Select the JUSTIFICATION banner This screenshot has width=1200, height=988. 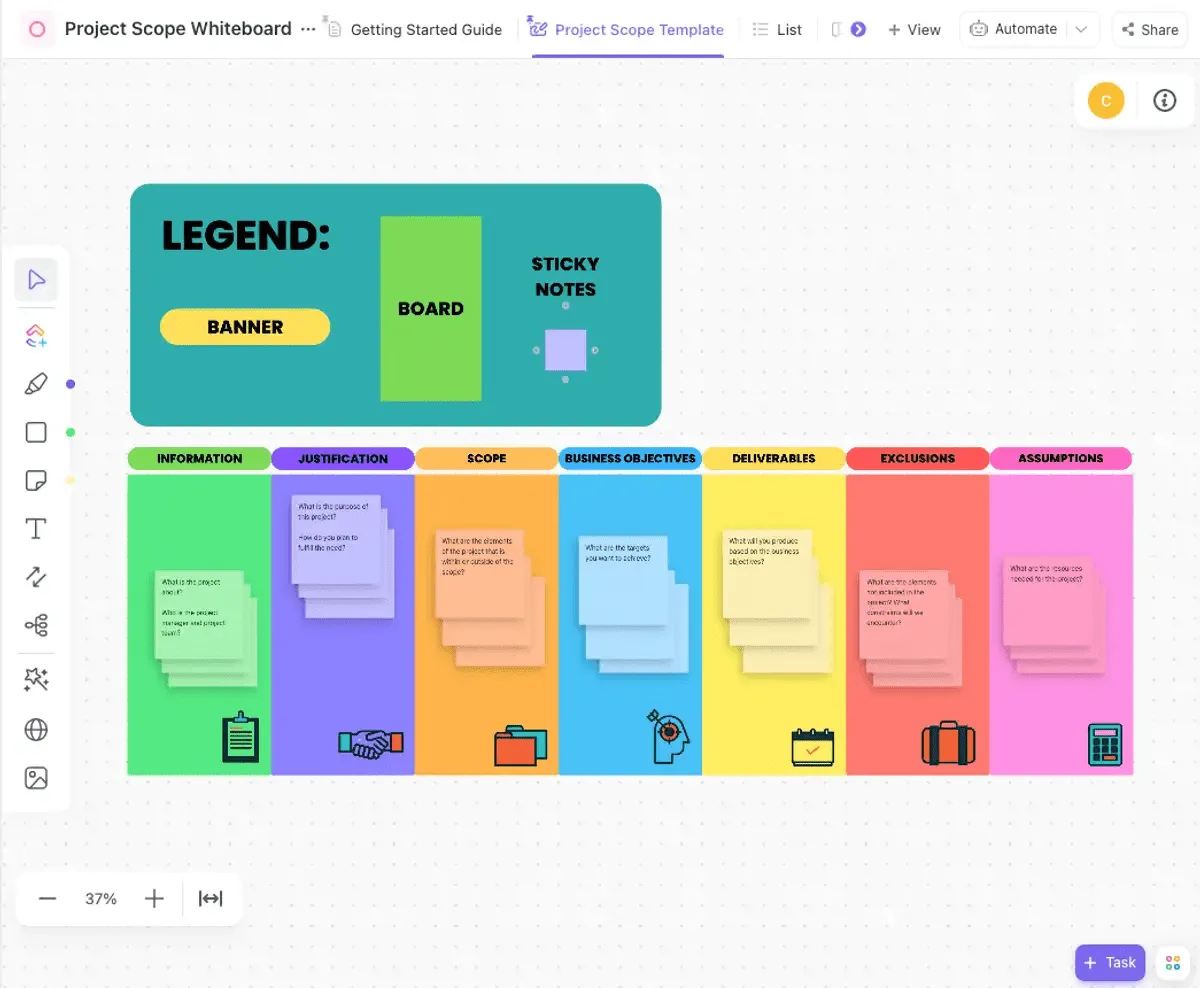click(343, 458)
